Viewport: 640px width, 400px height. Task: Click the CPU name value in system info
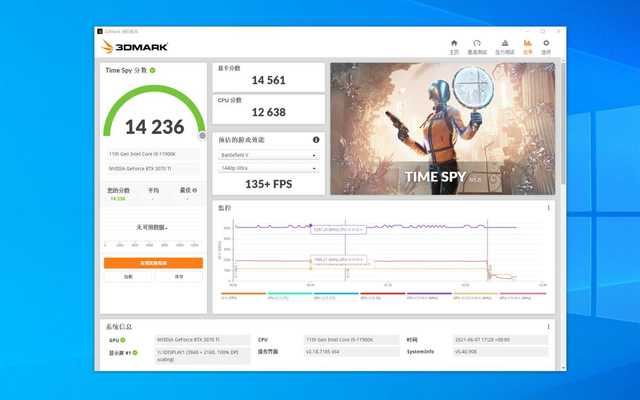coord(352,340)
